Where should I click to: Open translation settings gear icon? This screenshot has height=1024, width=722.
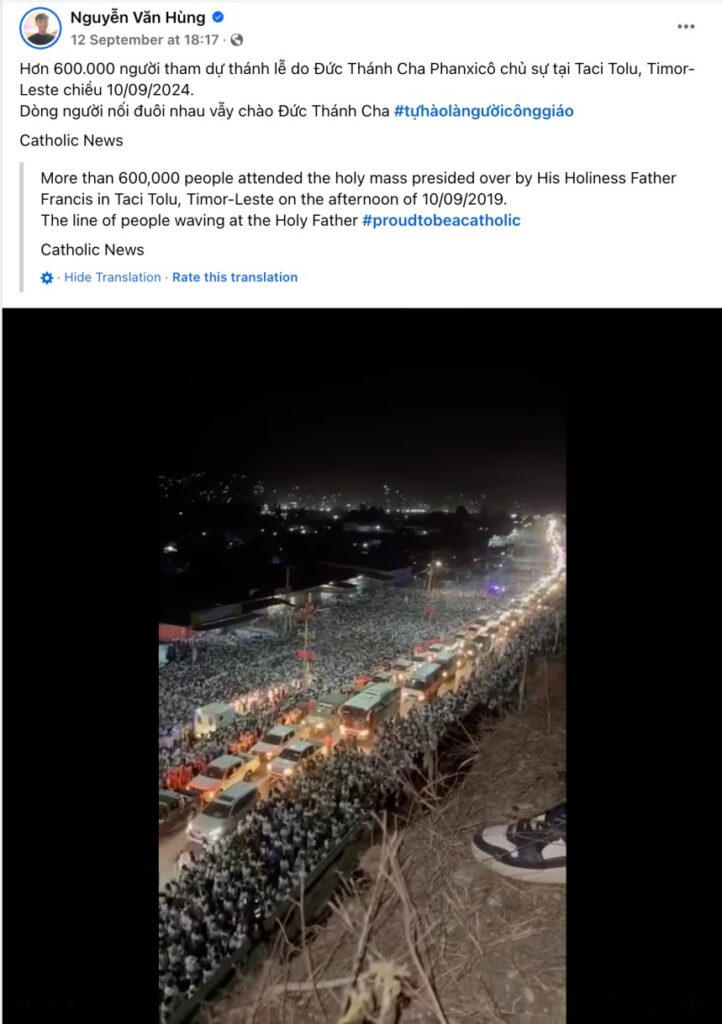point(47,278)
